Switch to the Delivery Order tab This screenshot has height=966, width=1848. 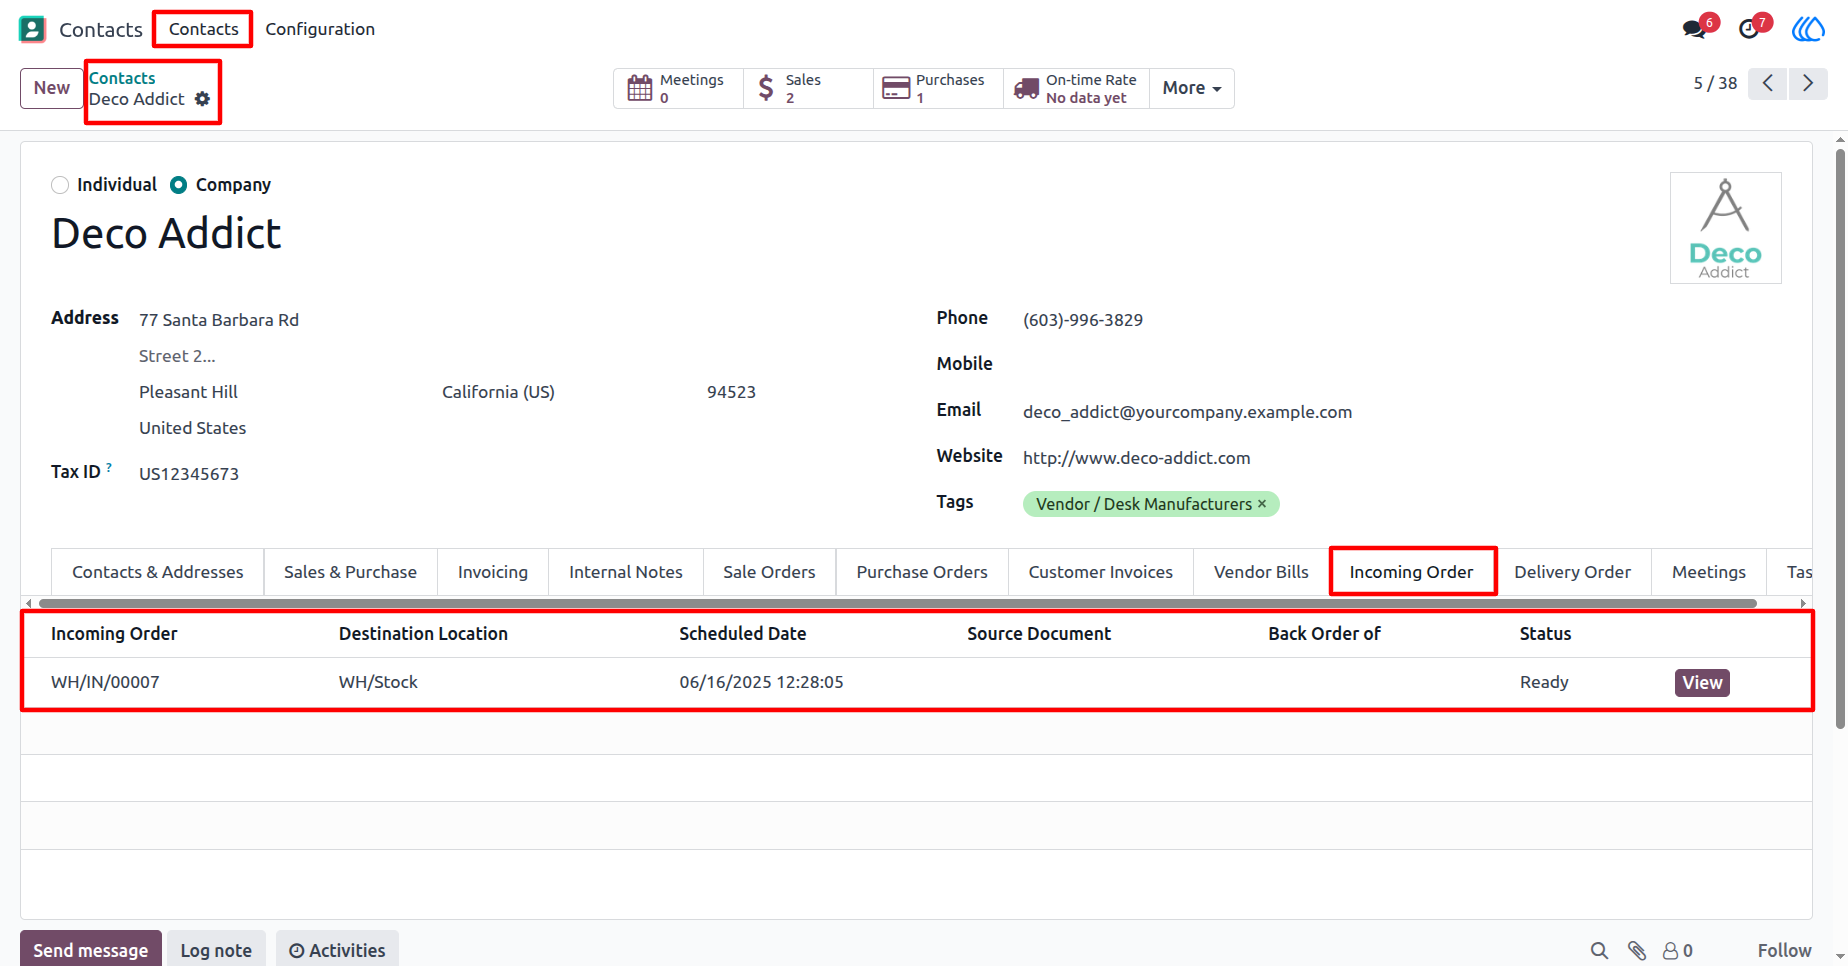click(x=1572, y=572)
